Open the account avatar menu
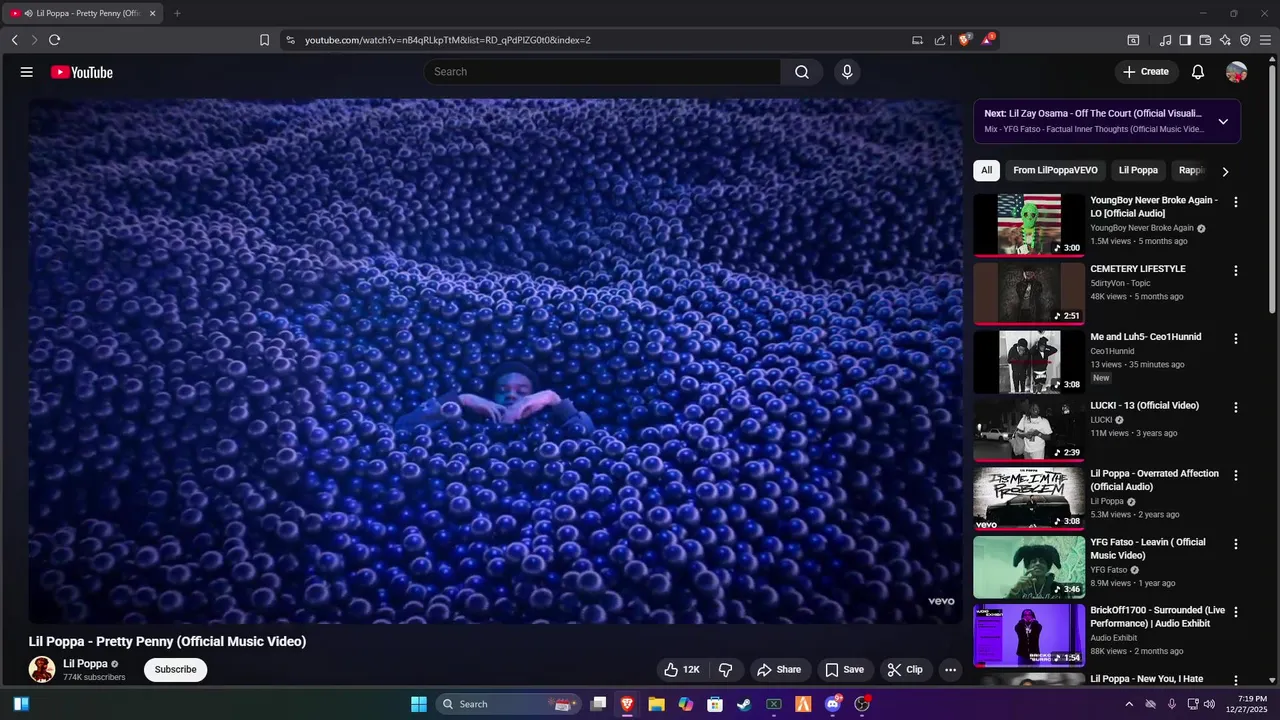 tap(1236, 72)
